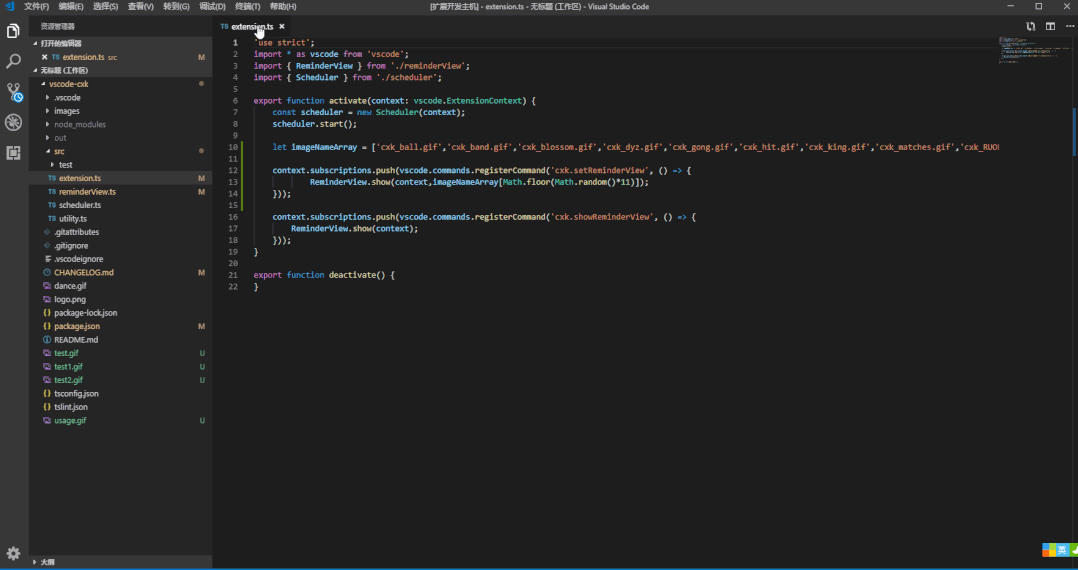This screenshot has height=570, width=1078.
Task: Open the 终端(T) menu
Action: pos(247,7)
